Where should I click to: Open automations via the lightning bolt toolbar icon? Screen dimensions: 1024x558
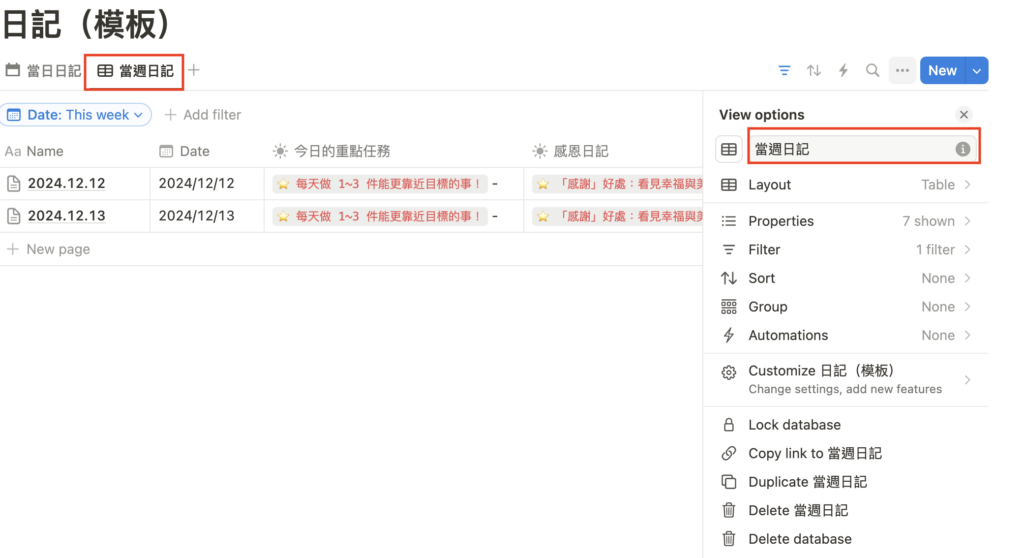843,71
